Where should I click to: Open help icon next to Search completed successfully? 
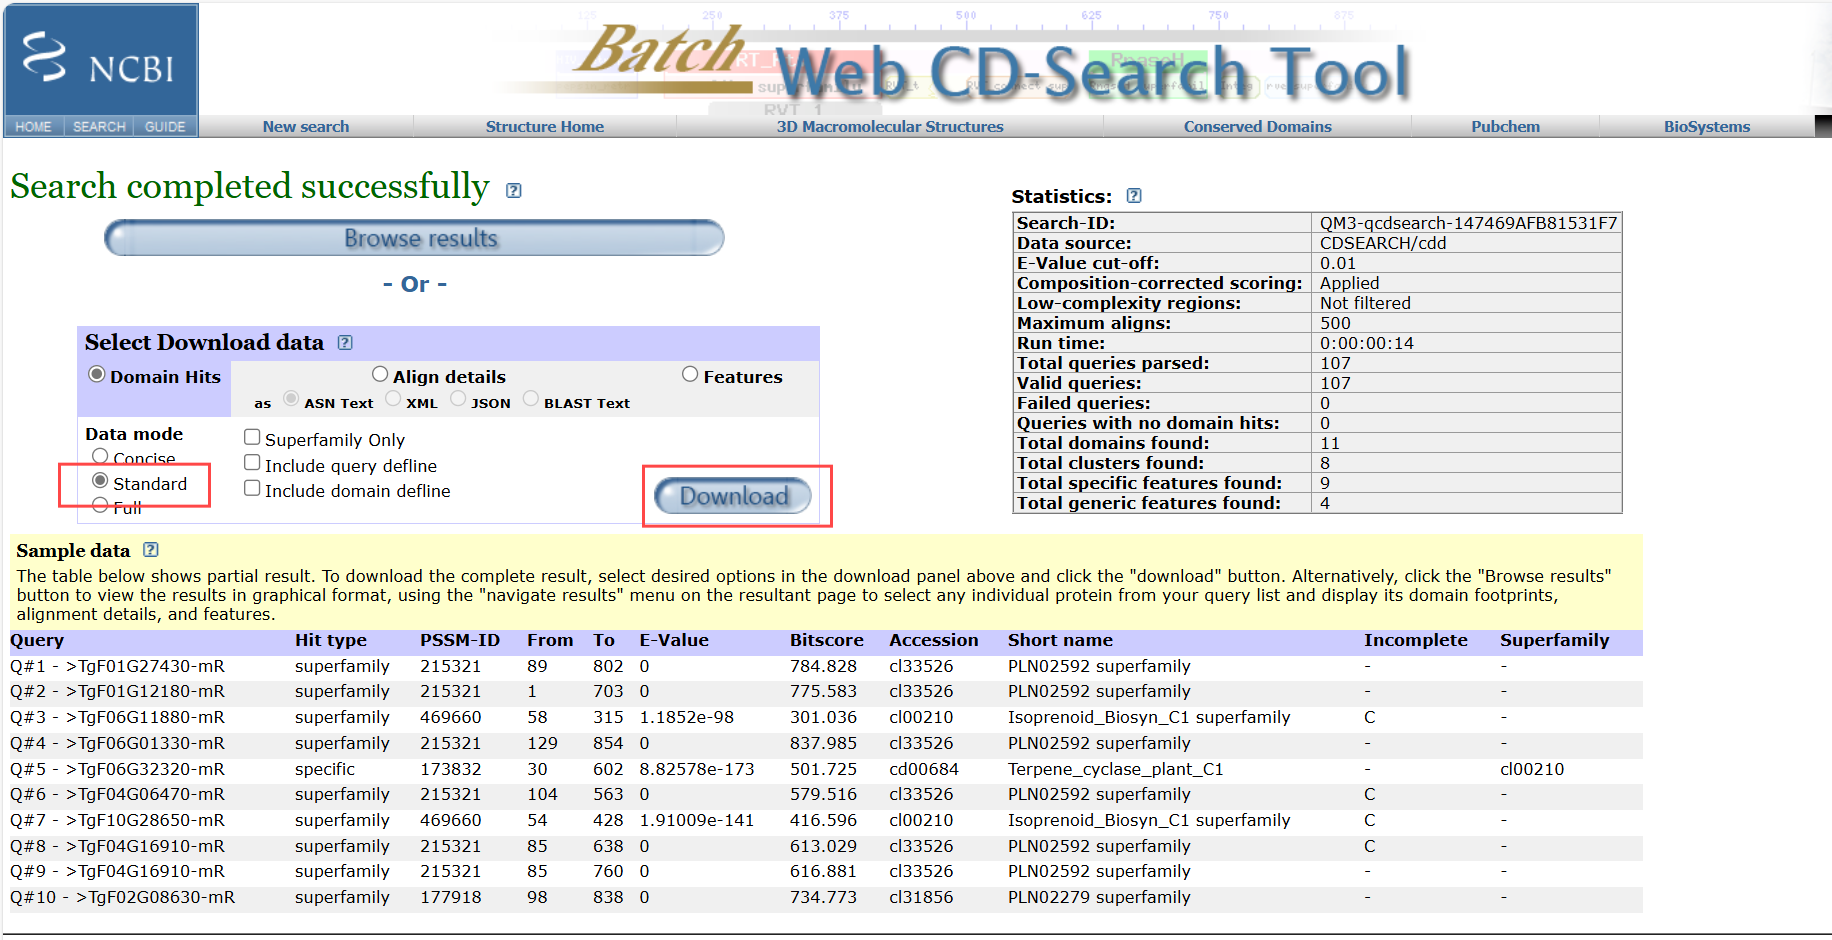pos(514,191)
